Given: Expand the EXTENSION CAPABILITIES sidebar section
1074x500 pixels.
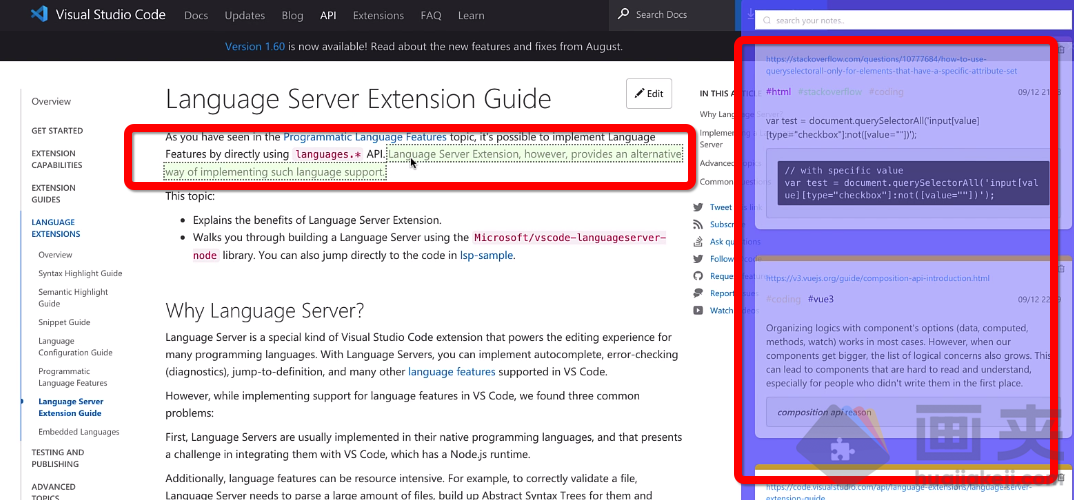Looking at the screenshot, I should tap(56, 159).
